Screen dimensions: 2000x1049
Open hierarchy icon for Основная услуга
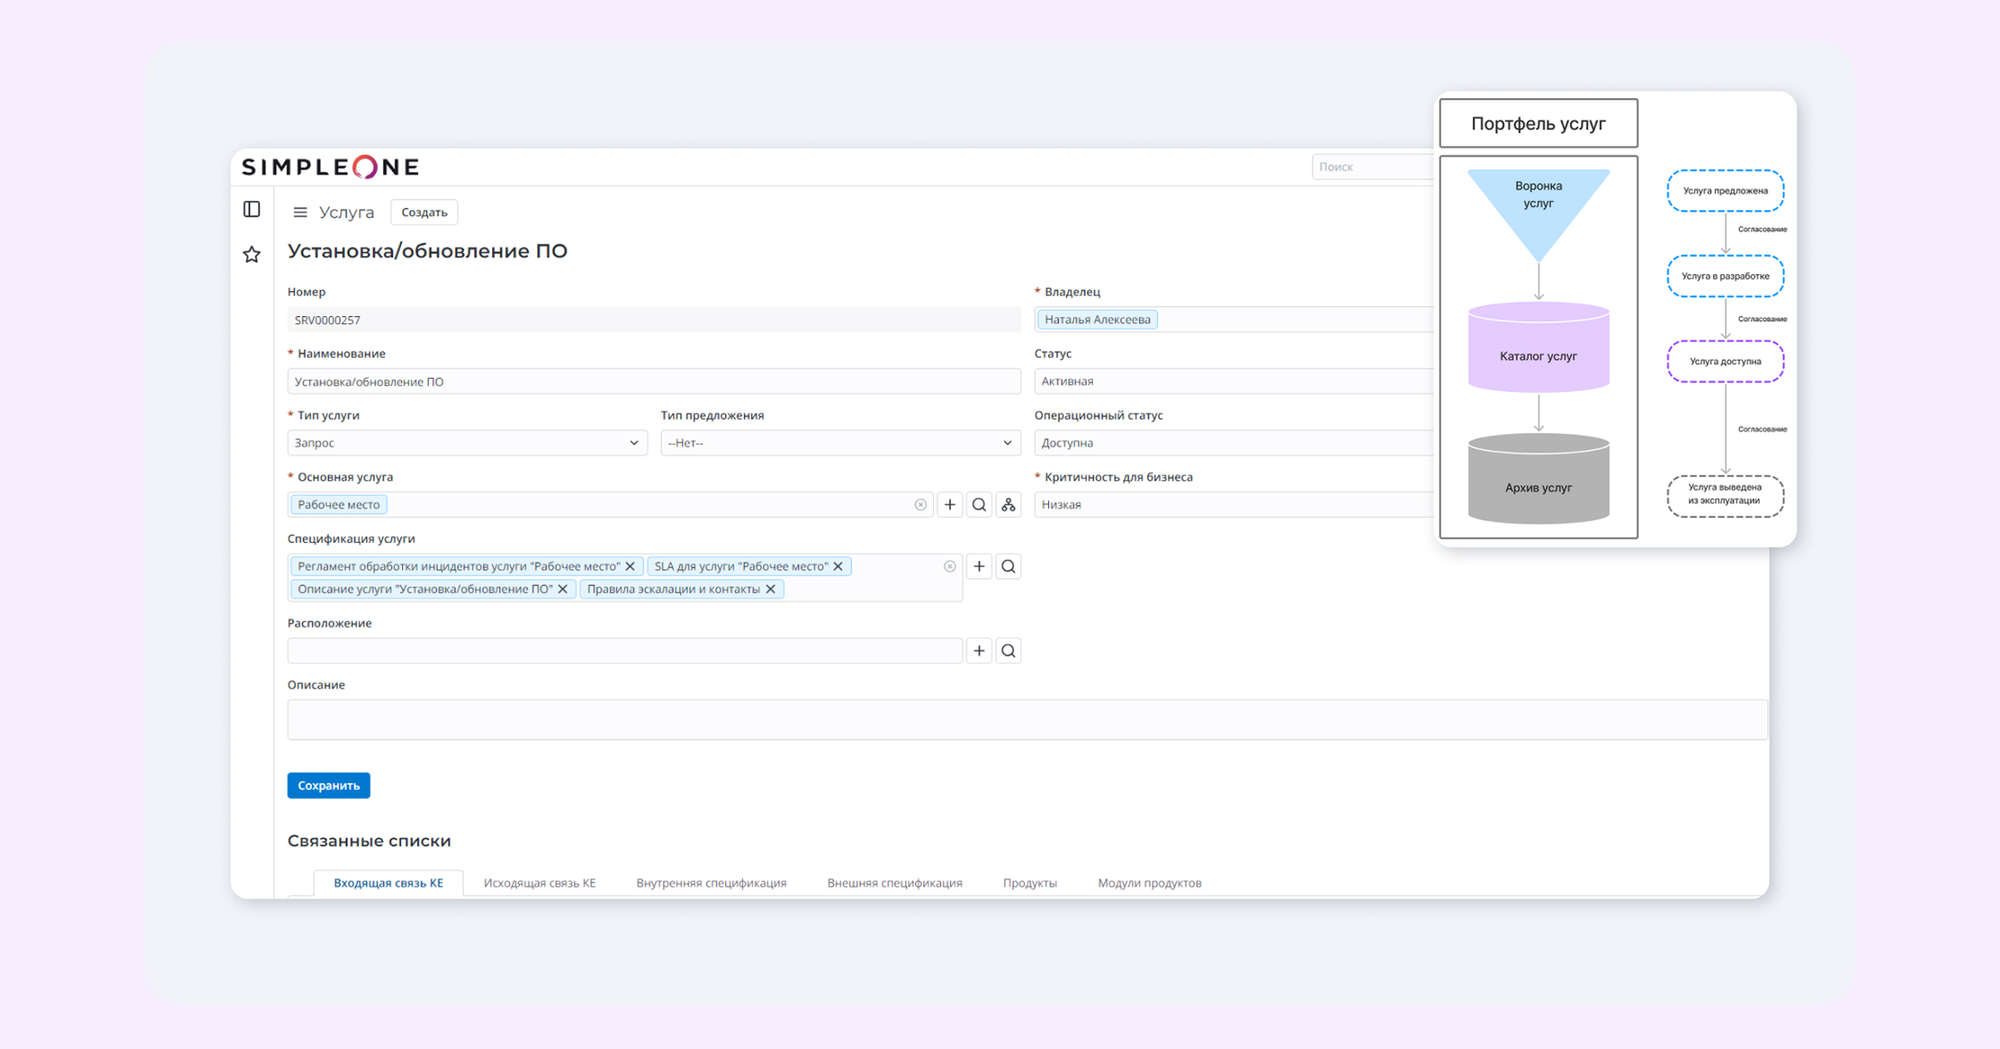pos(1008,505)
